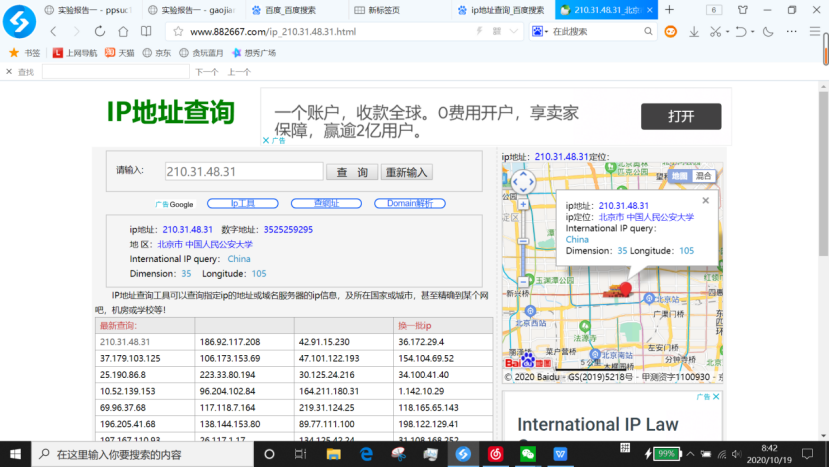The width and height of the screenshot is (830, 467).
Task: Click the undo closed tab icon
Action: (x=741, y=32)
